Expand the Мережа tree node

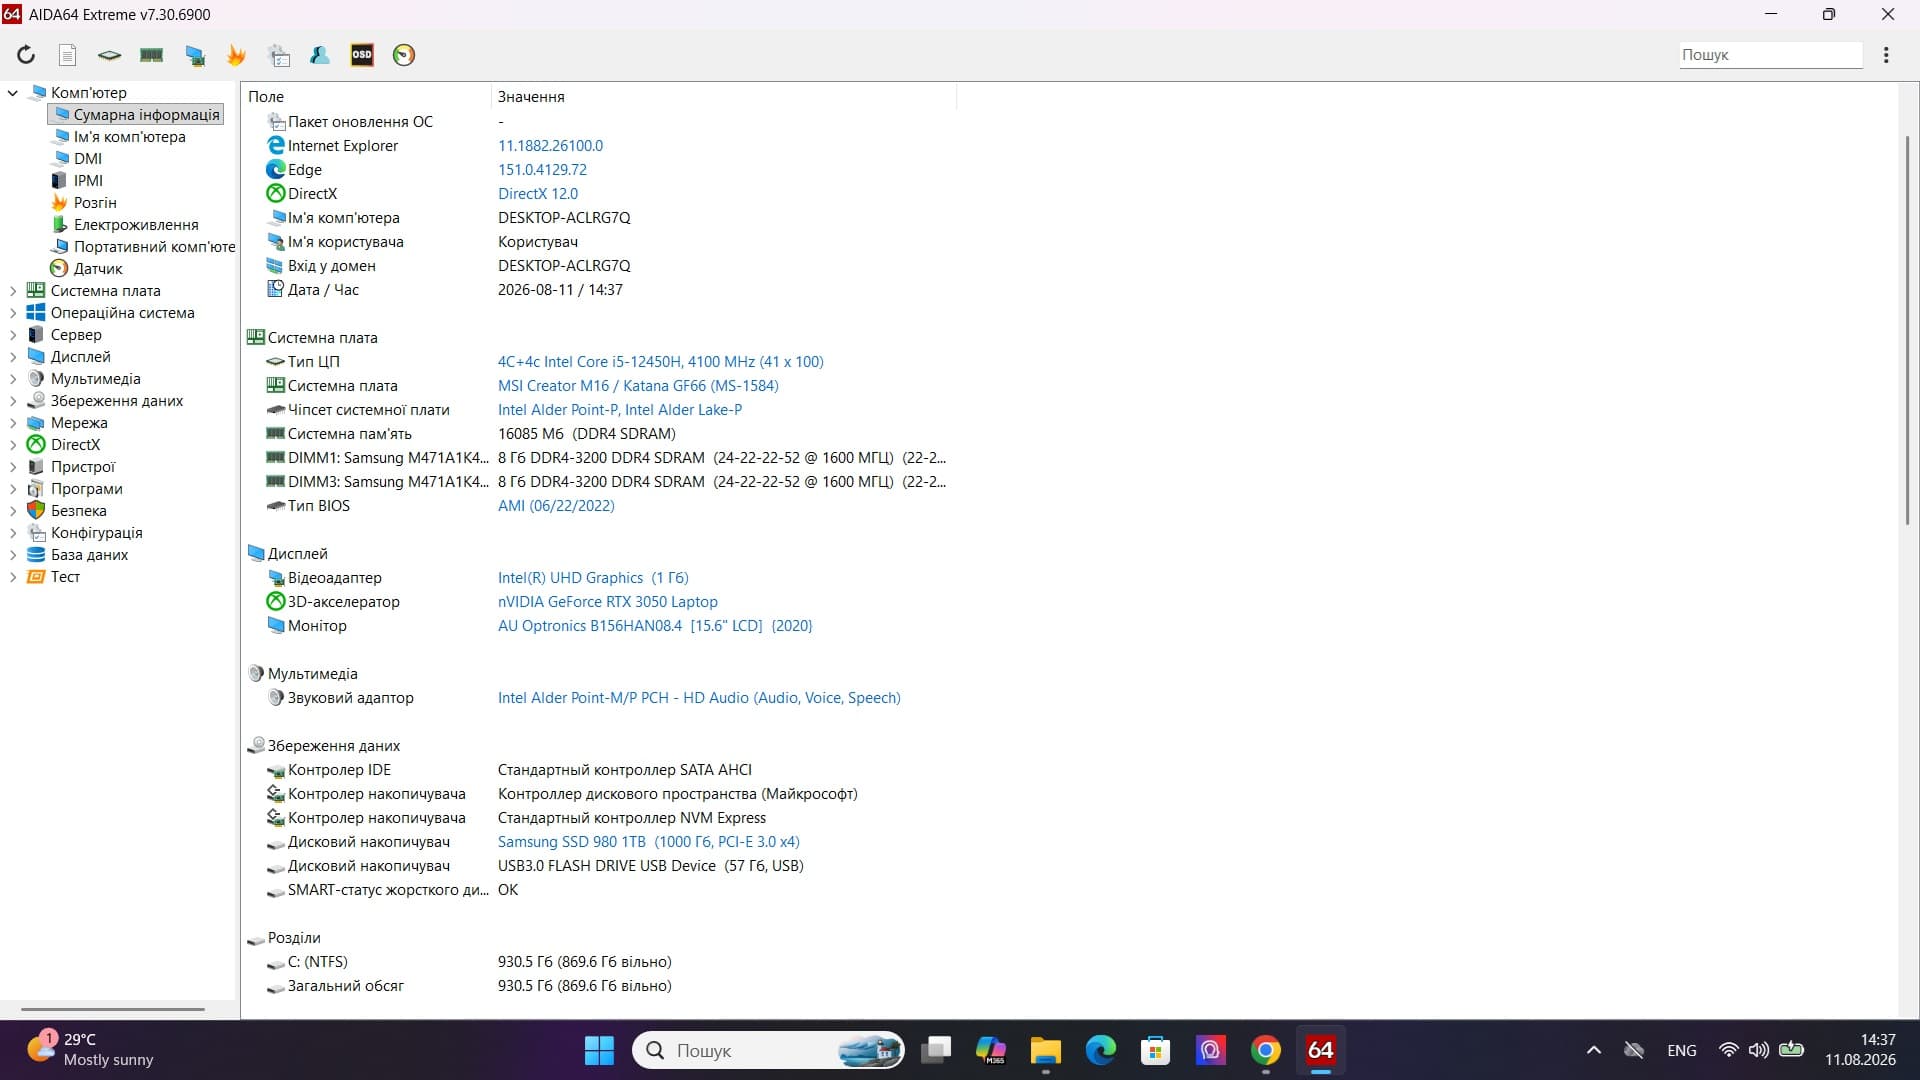[x=13, y=423]
